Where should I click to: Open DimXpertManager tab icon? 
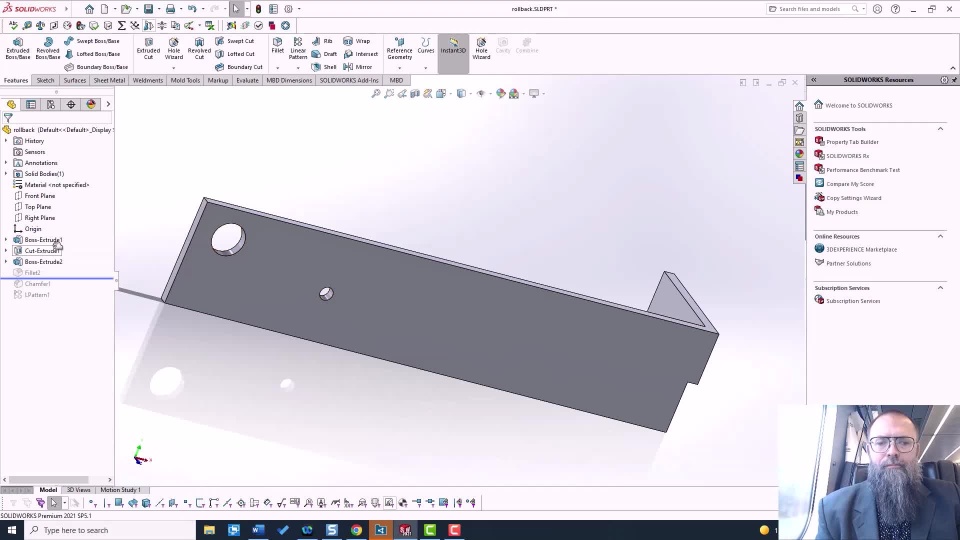[71, 105]
